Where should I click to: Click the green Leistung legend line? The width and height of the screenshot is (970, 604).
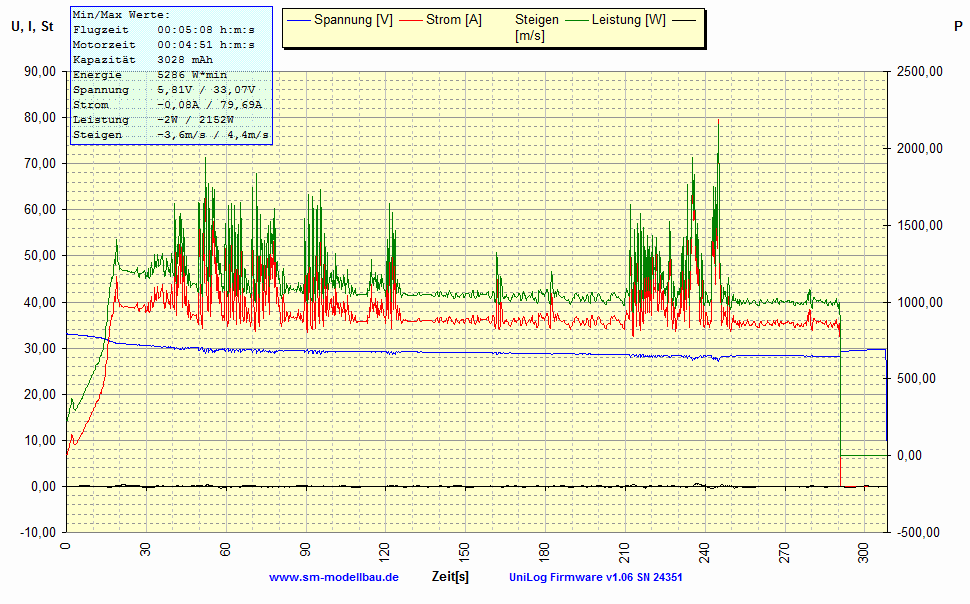click(x=577, y=20)
